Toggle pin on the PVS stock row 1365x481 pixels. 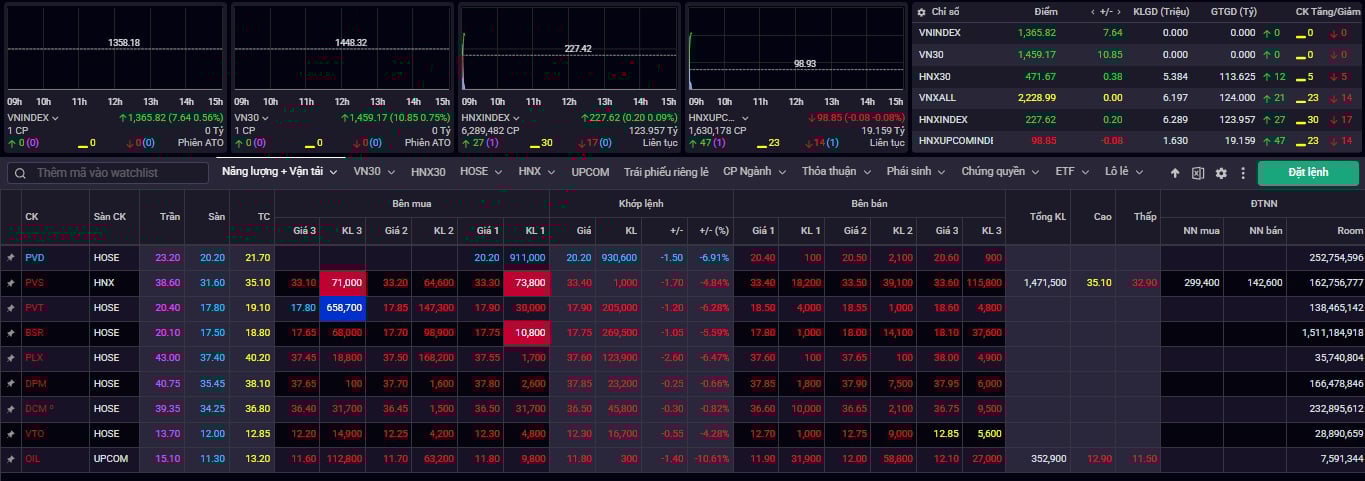coord(11,283)
